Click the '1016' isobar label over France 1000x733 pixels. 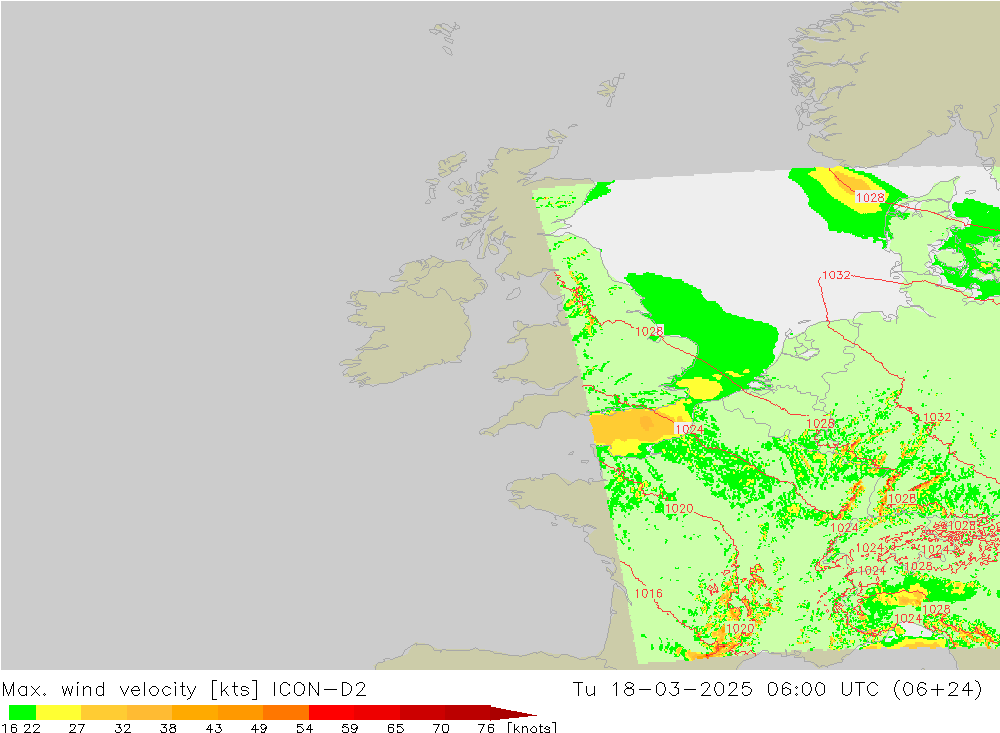point(648,593)
